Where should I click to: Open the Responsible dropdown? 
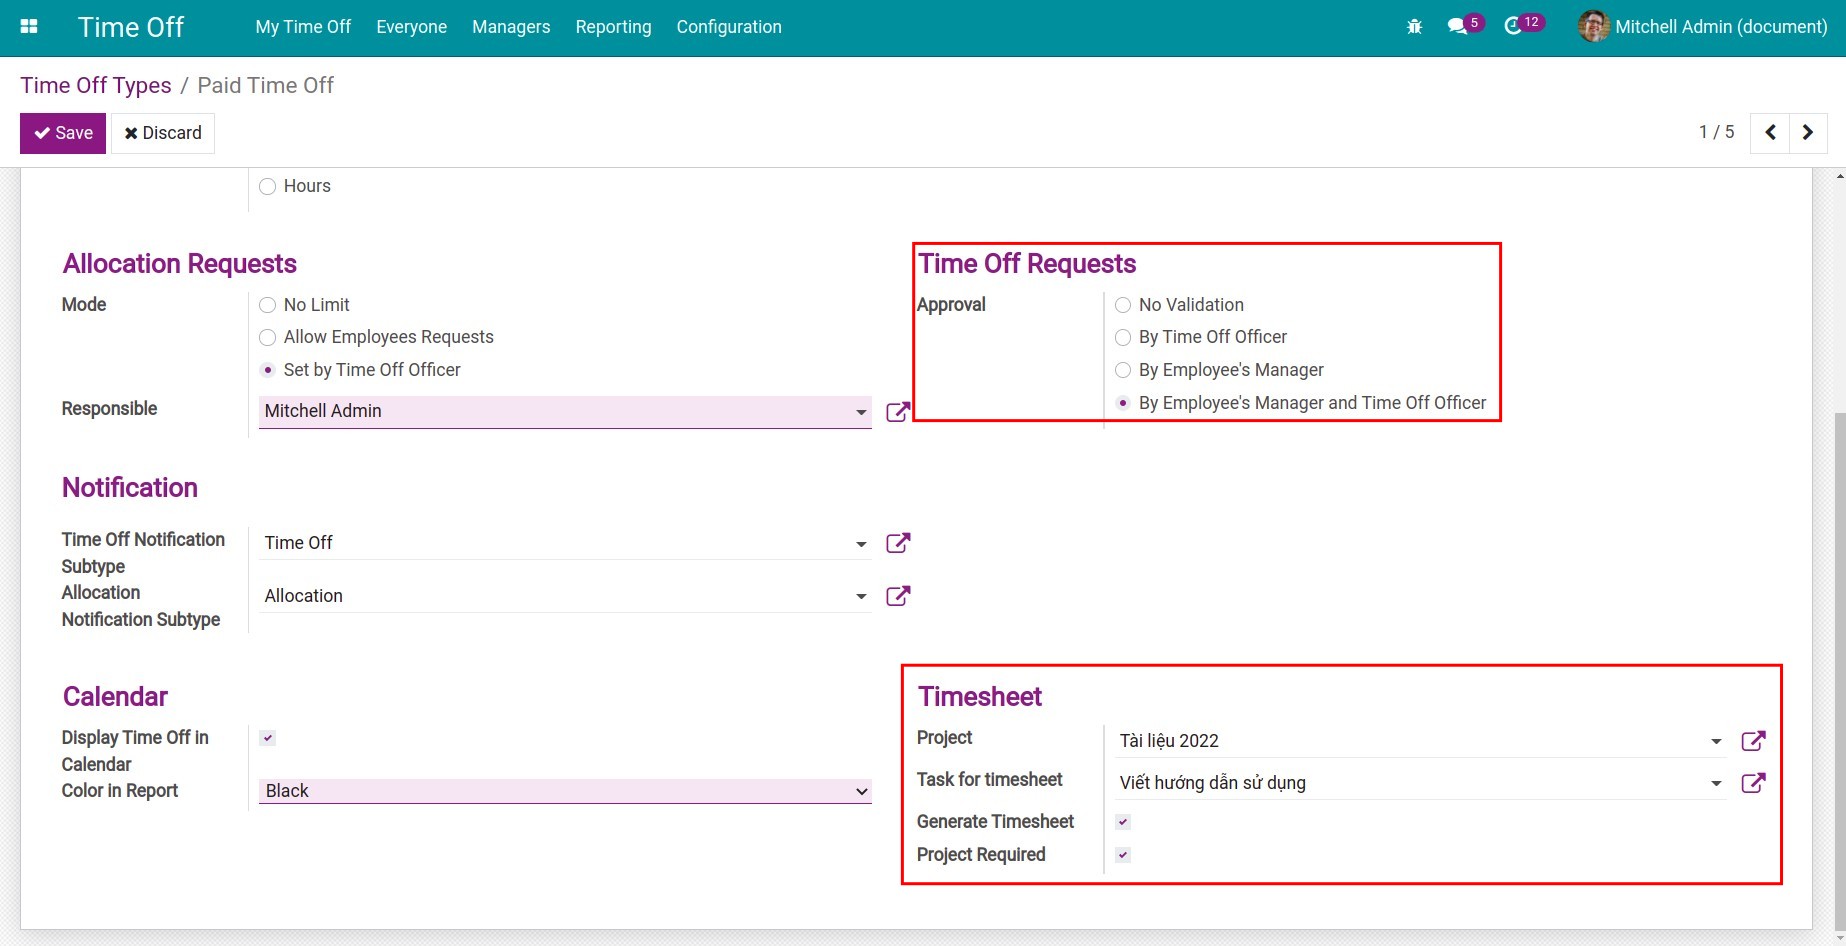(x=861, y=411)
